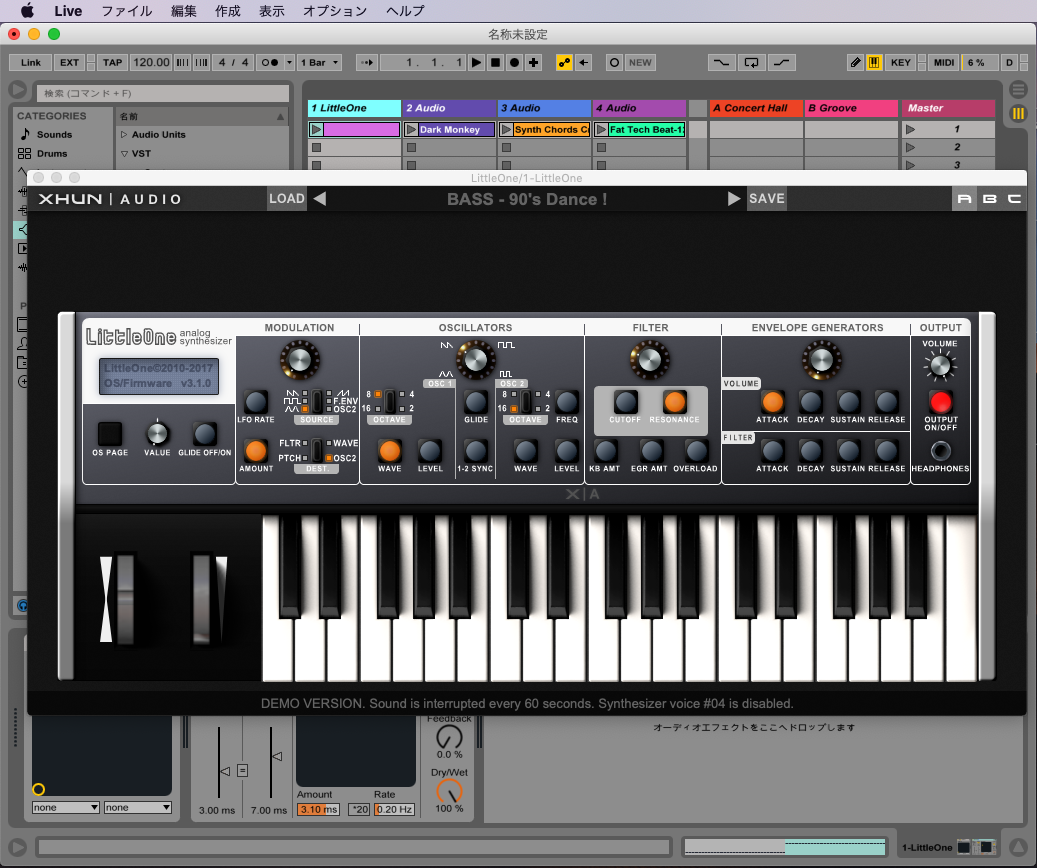Click the filter CUTOFF knob
This screenshot has height=868, width=1037.
coord(625,402)
